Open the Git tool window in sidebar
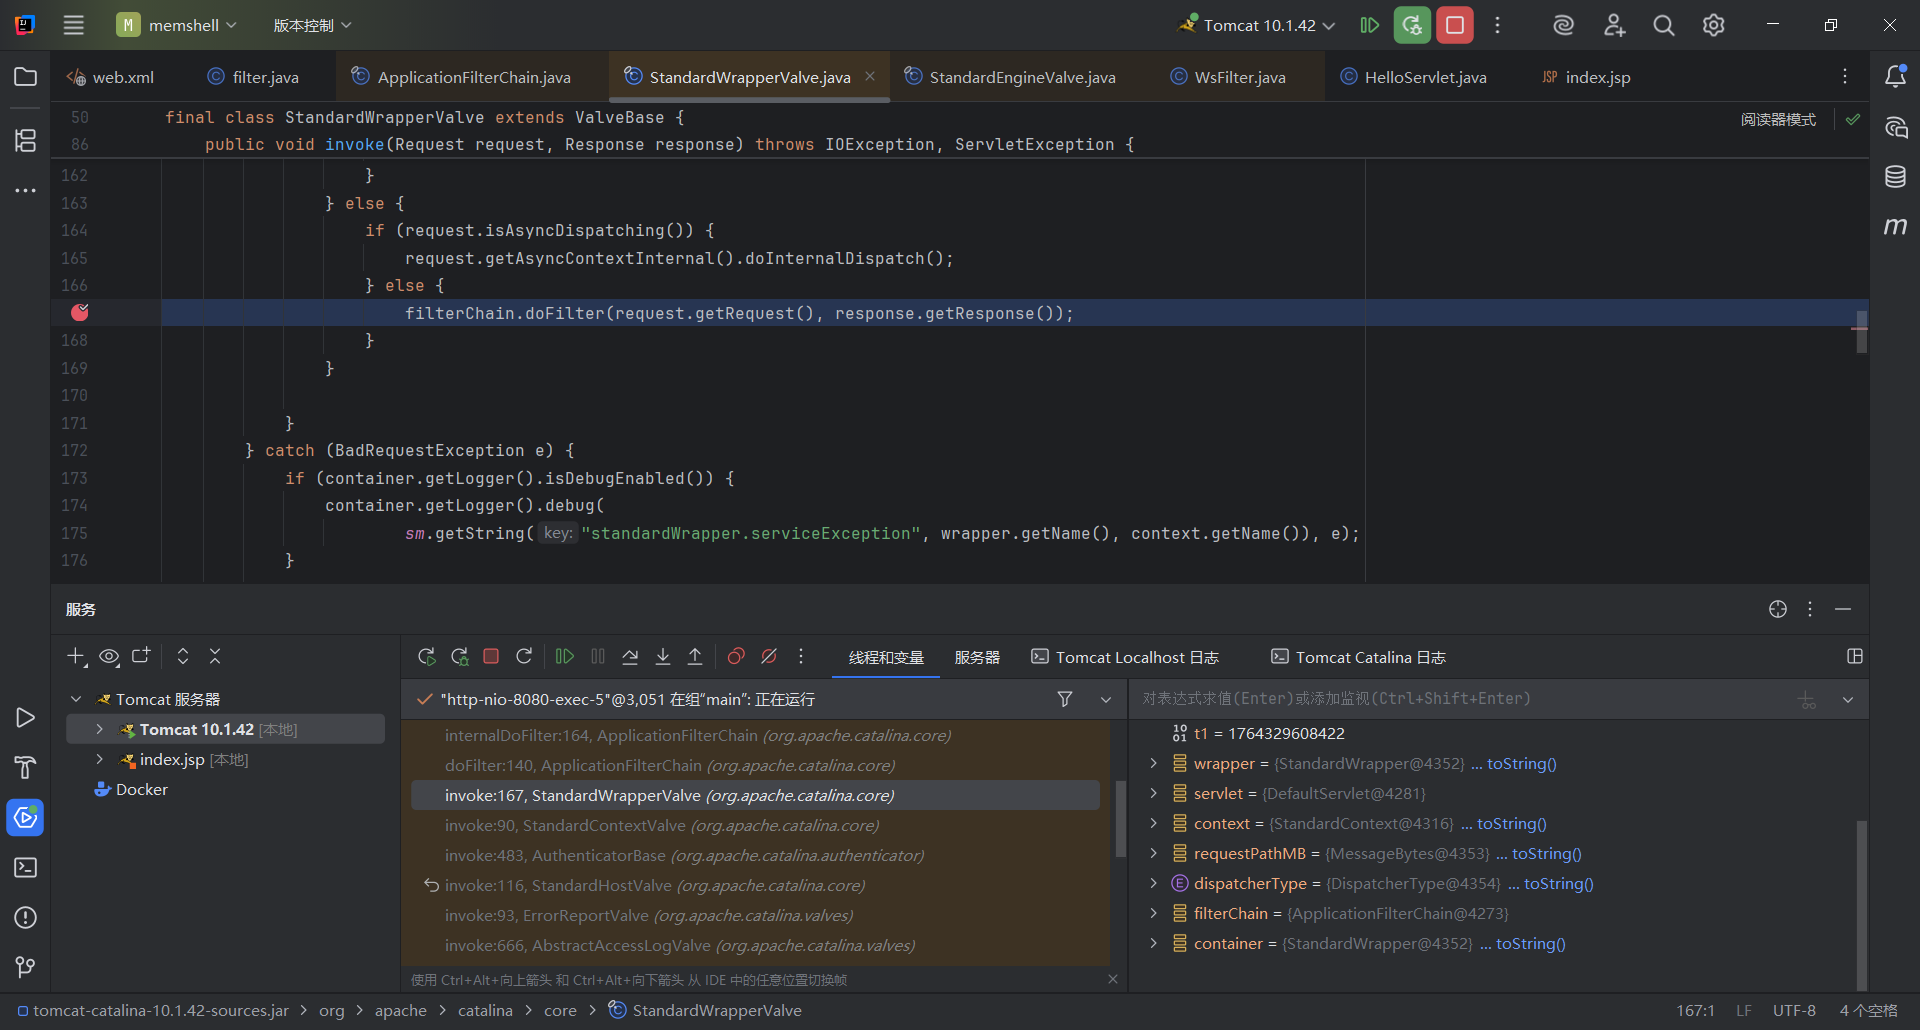 click(26, 967)
